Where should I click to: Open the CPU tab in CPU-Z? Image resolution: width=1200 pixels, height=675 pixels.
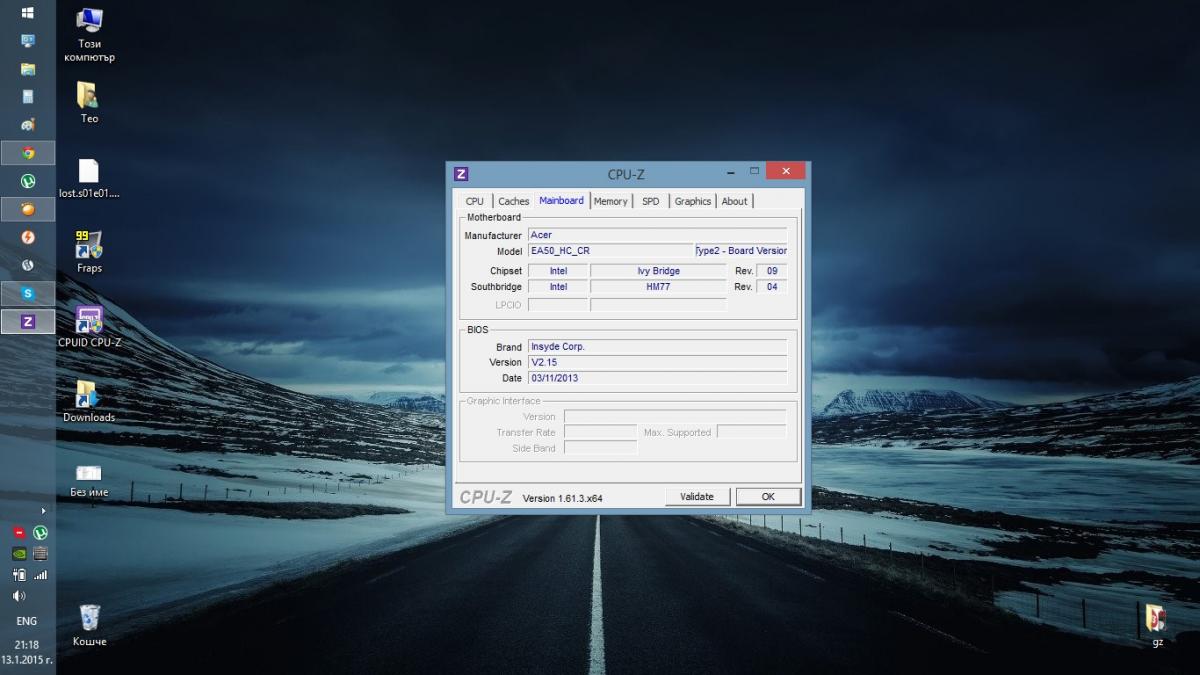tap(474, 201)
